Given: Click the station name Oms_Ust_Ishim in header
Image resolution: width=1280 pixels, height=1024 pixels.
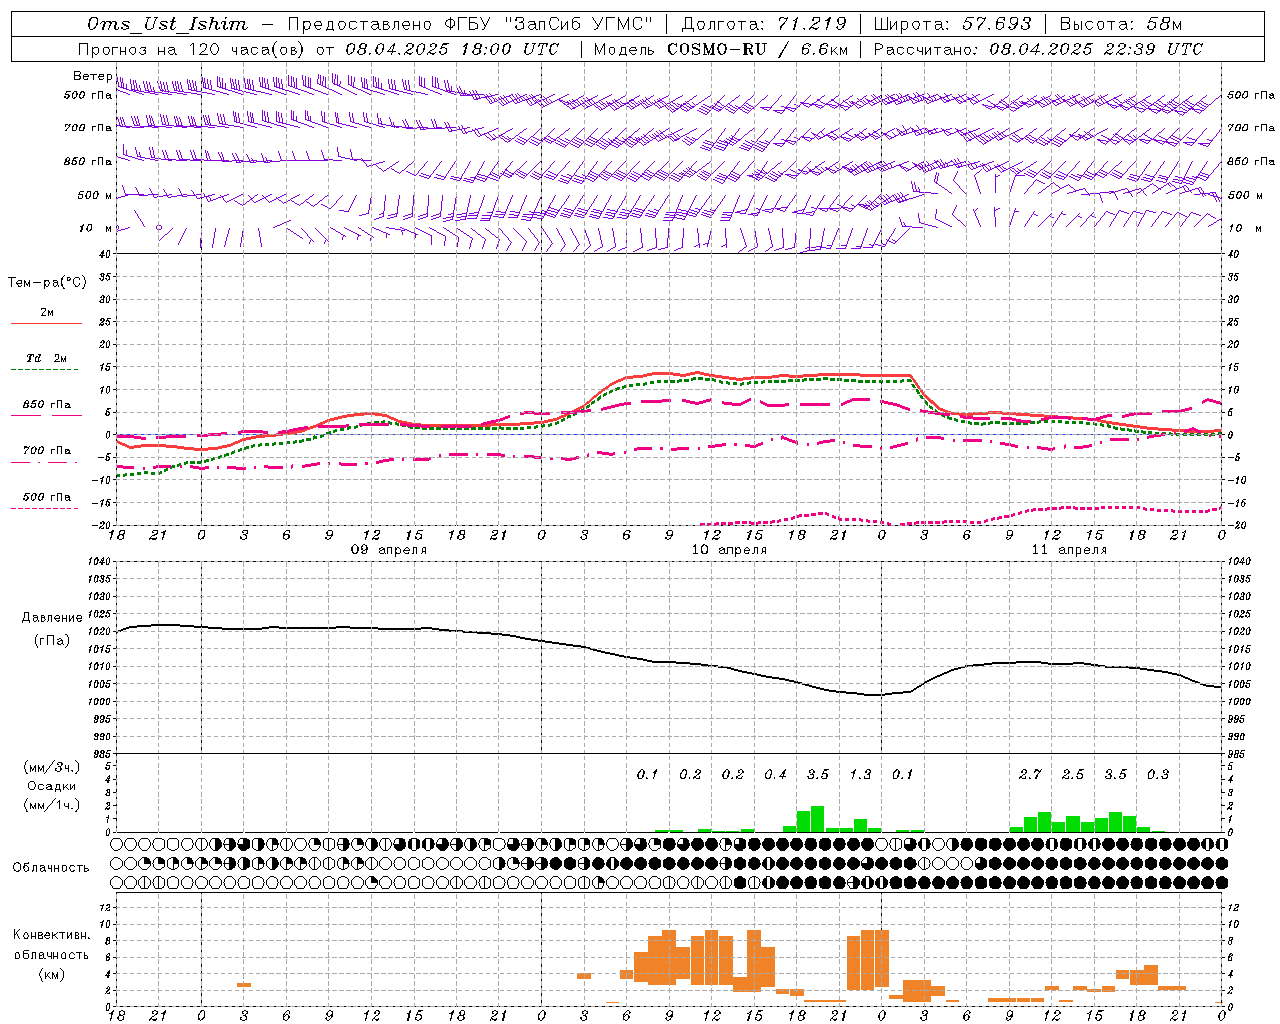Looking at the screenshot, I should (x=167, y=24).
